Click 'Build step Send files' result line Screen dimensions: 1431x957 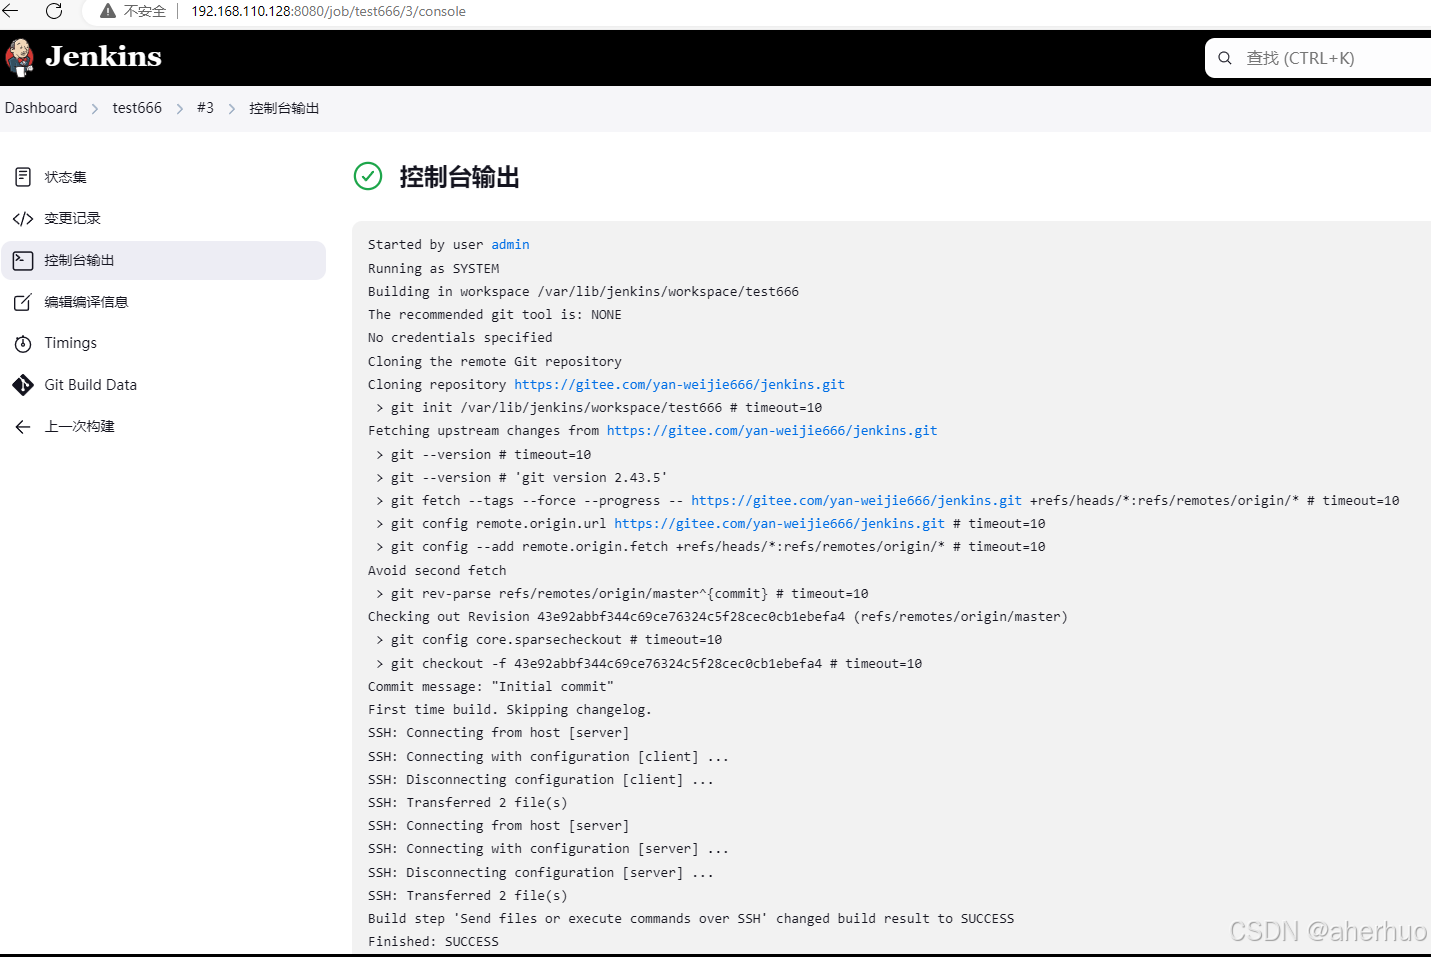(x=691, y=918)
